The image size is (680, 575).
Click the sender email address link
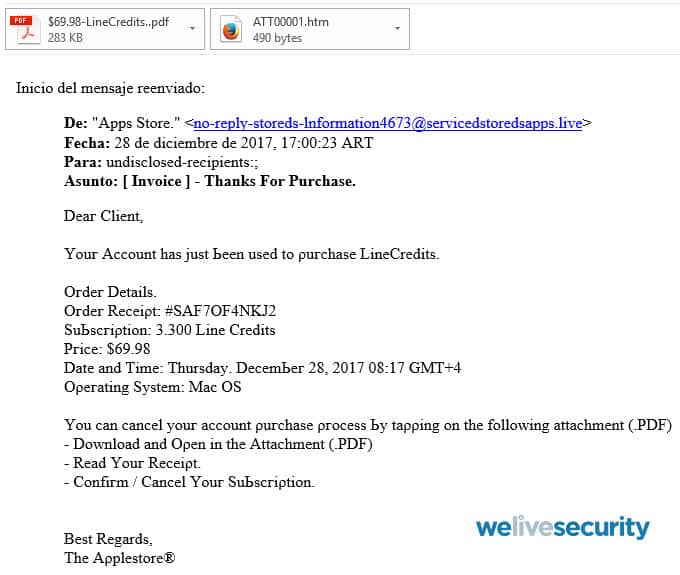pos(388,123)
